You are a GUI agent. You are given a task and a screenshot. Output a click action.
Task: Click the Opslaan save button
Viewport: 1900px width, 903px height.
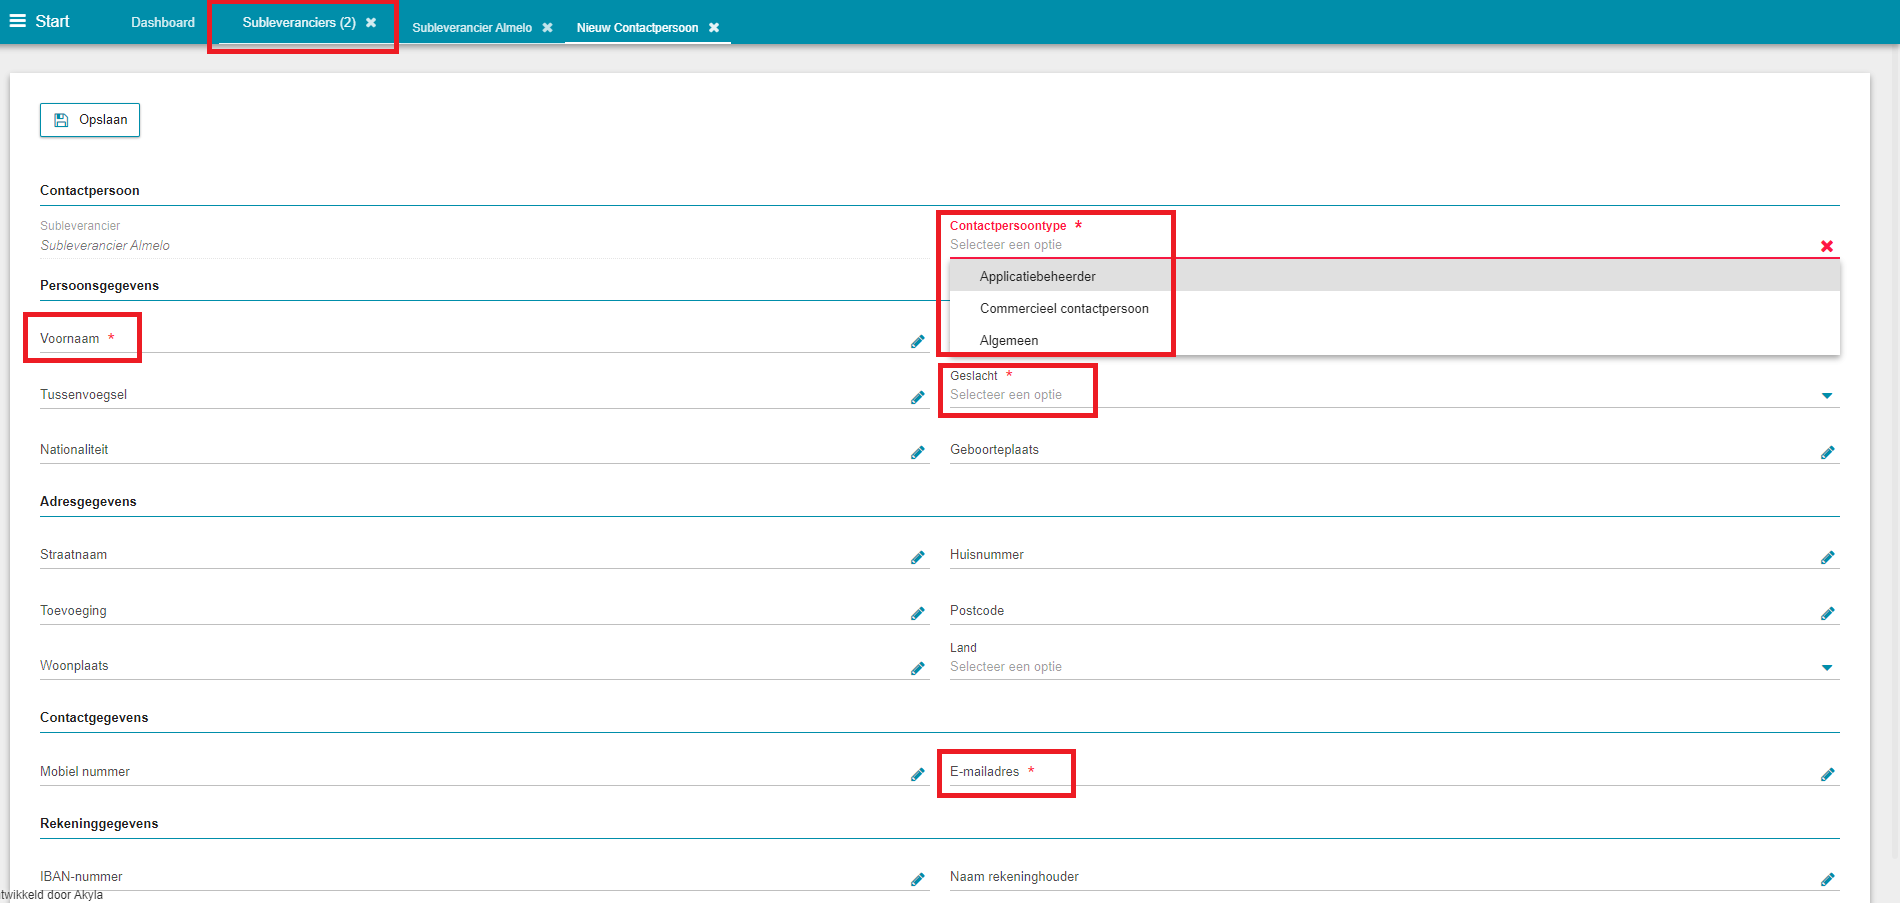click(x=90, y=120)
